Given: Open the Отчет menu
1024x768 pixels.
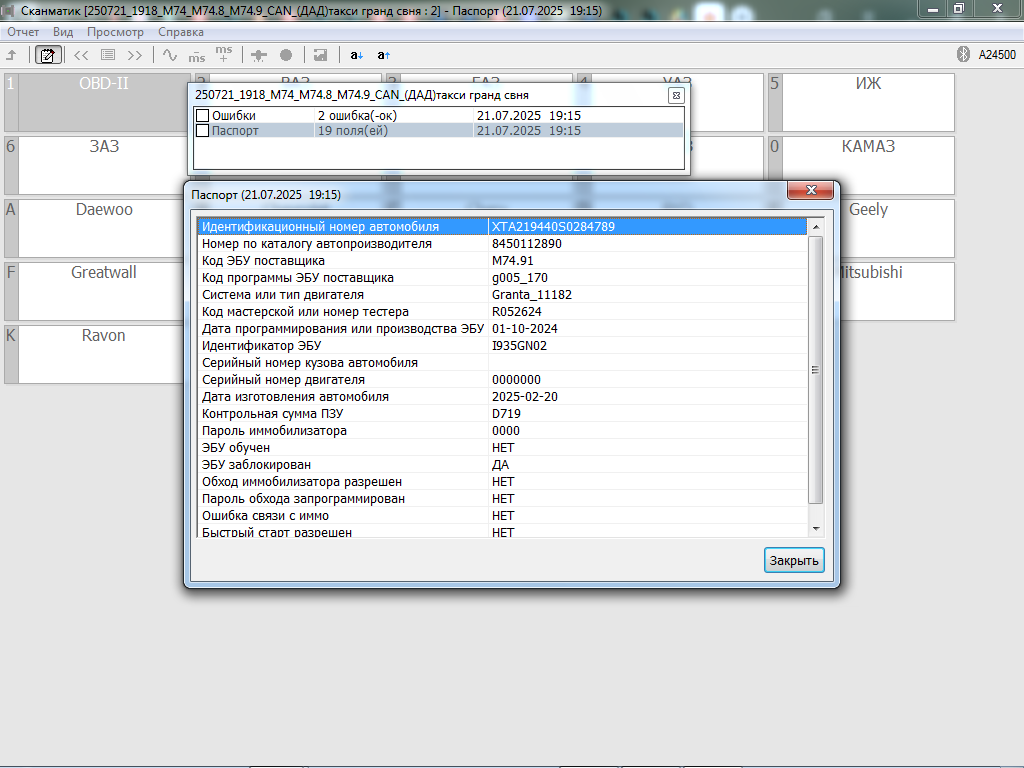Looking at the screenshot, I should tap(23, 32).
